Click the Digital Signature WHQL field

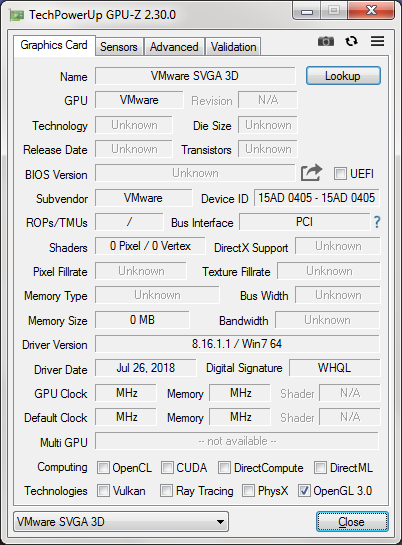334,368
